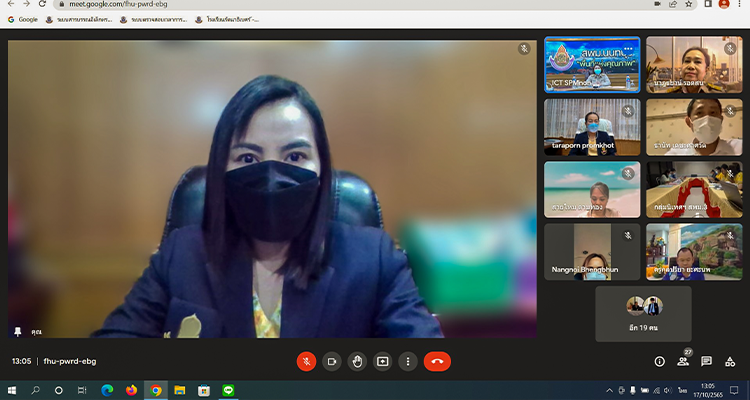Reload the page in Chrome
The width and height of the screenshot is (750, 400).
pyautogui.click(x=42, y=4)
